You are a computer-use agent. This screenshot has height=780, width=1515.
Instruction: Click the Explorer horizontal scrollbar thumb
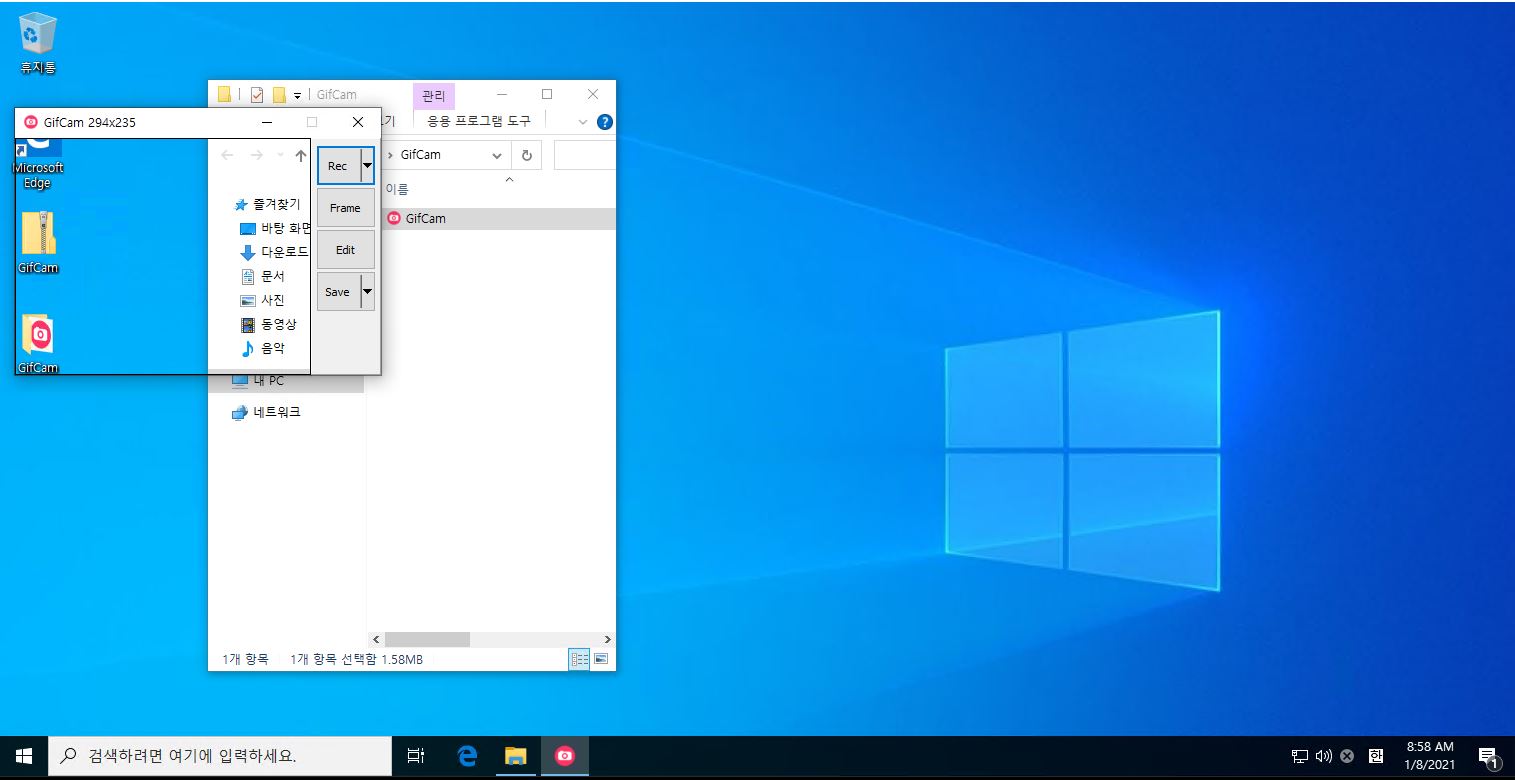tap(427, 639)
